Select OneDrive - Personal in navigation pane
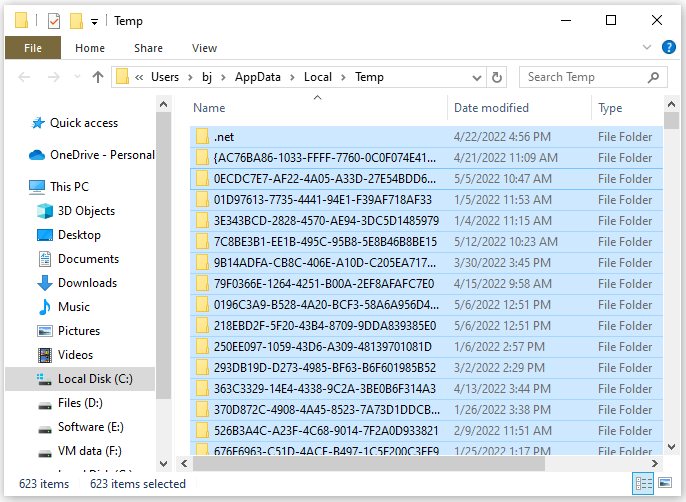 tap(92, 155)
